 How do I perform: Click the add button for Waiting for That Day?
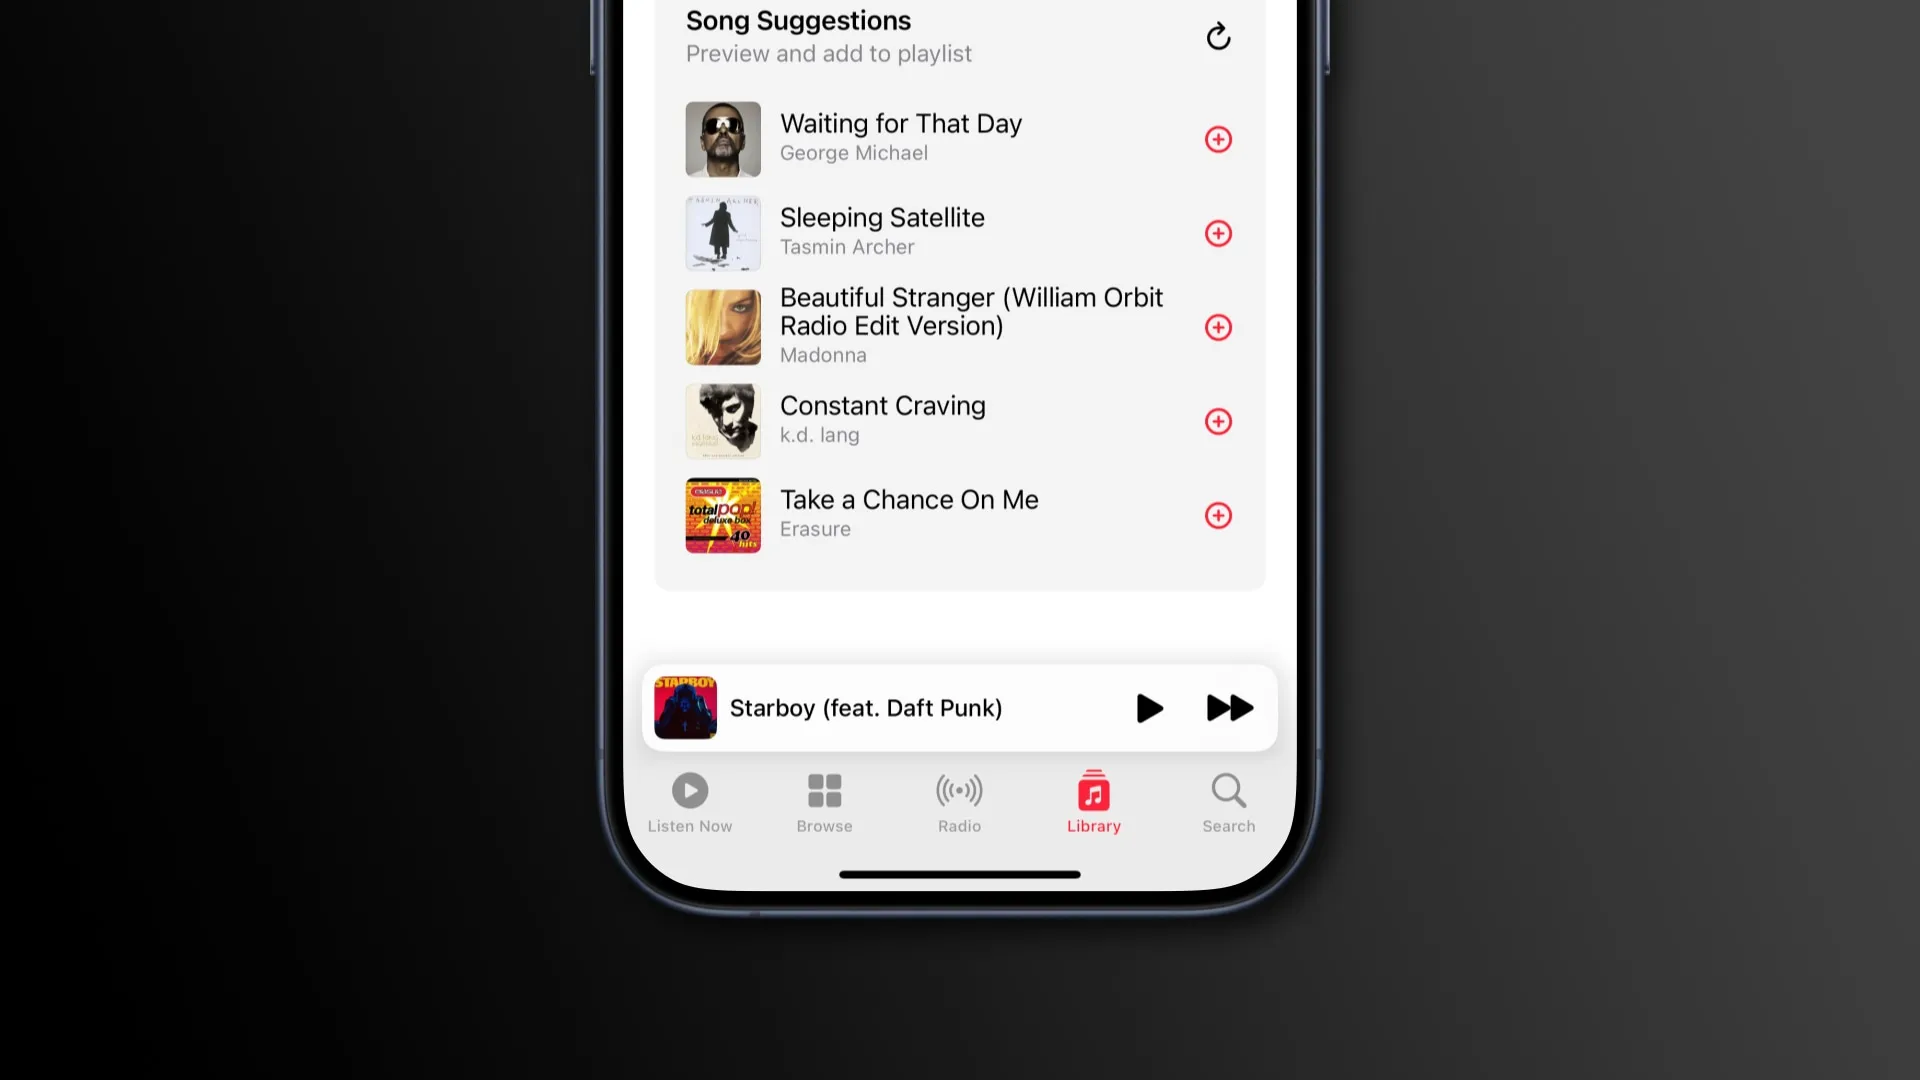(x=1217, y=138)
